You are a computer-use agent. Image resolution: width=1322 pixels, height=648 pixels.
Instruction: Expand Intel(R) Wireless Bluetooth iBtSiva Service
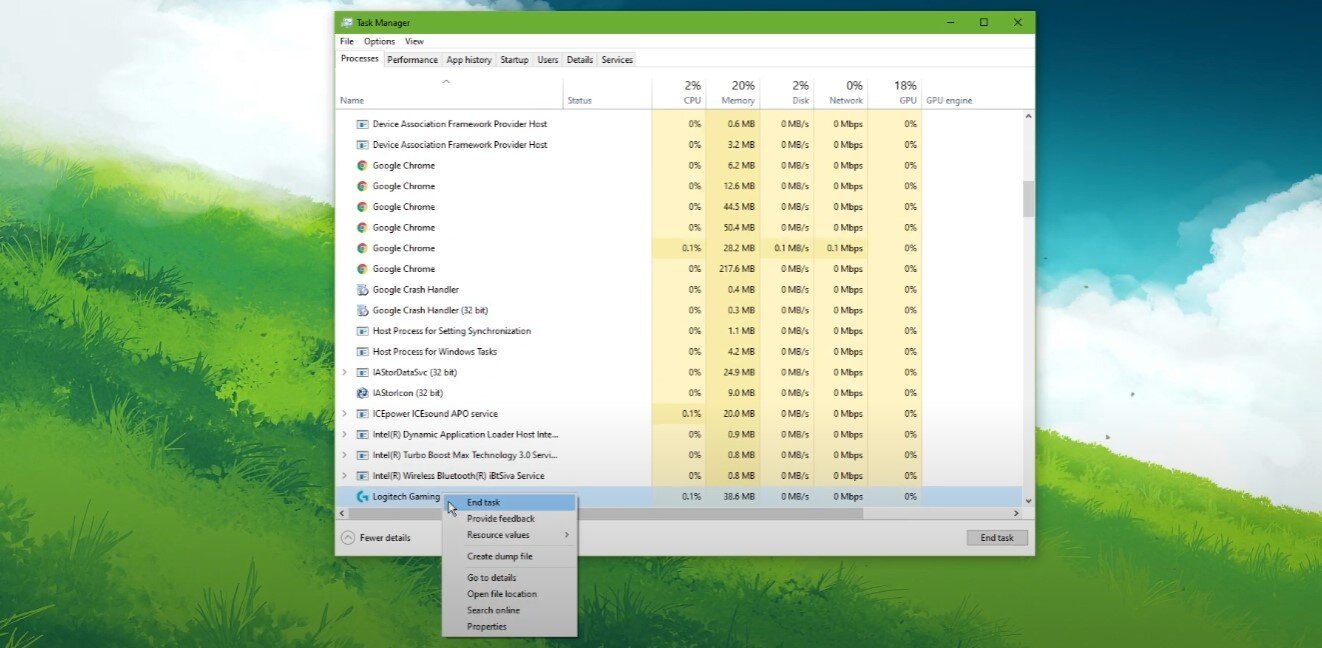click(x=344, y=476)
